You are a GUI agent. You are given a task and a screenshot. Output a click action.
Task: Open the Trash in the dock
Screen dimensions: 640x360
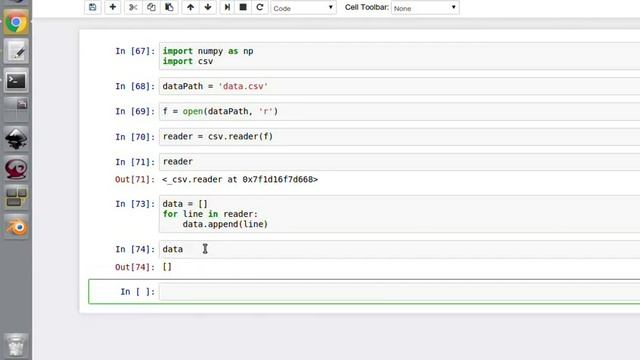click(16, 345)
